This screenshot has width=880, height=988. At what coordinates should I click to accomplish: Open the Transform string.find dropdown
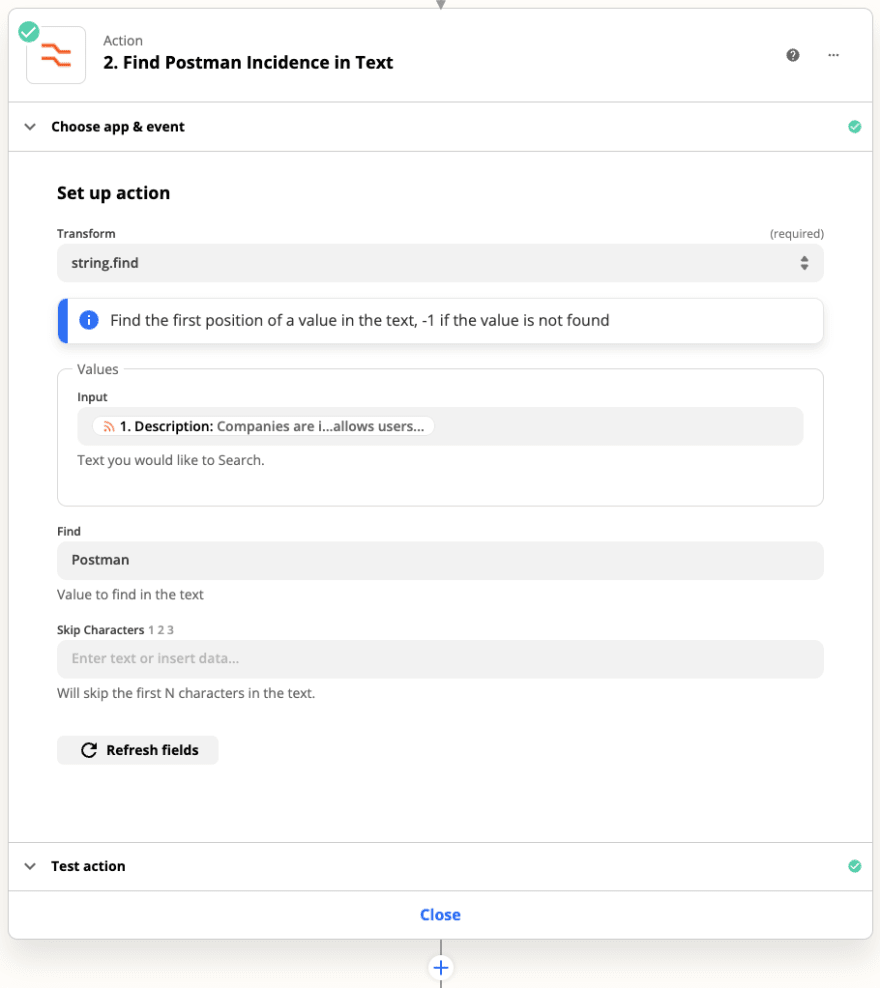coord(440,263)
